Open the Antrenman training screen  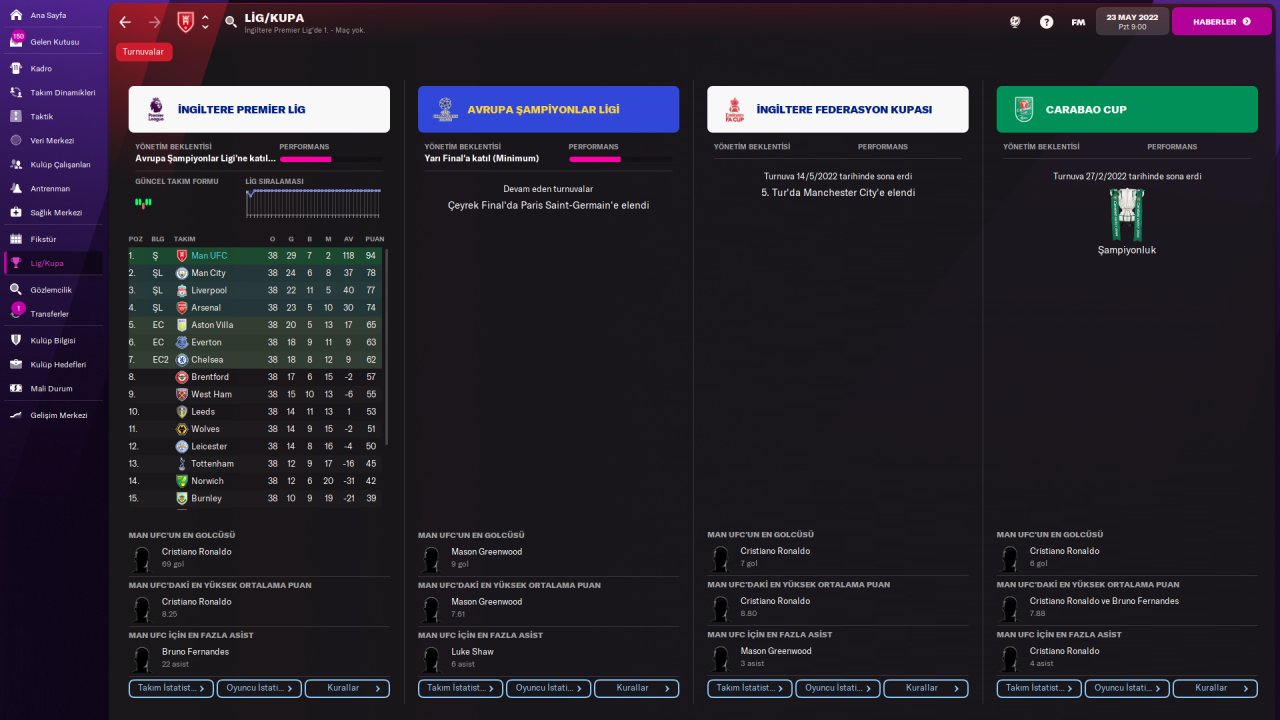tap(51, 188)
